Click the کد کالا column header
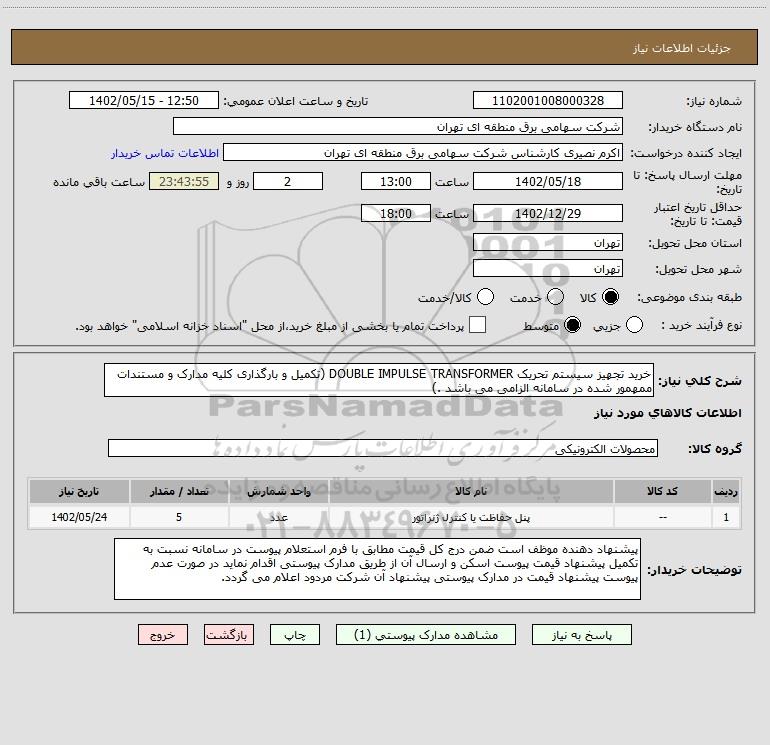The height and width of the screenshot is (745, 770). pyautogui.click(x=662, y=491)
